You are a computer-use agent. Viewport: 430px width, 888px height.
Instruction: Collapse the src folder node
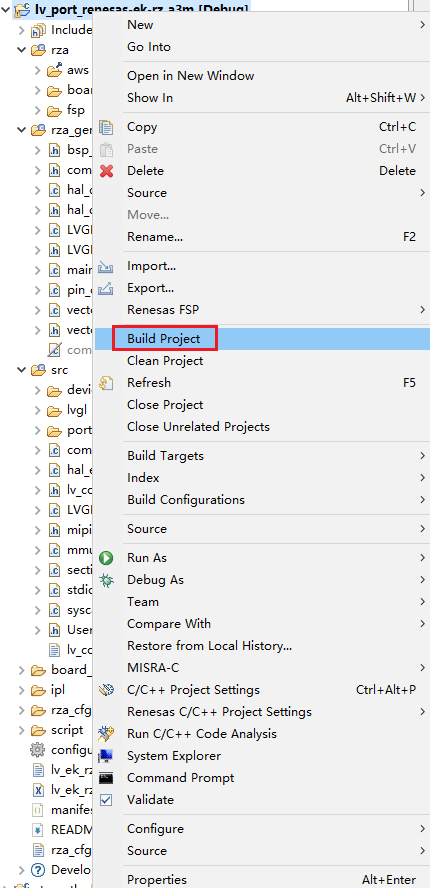click(x=22, y=370)
